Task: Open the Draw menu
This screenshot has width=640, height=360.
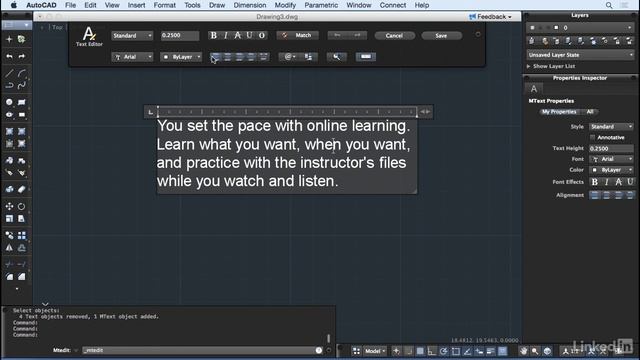Action: click(x=217, y=5)
